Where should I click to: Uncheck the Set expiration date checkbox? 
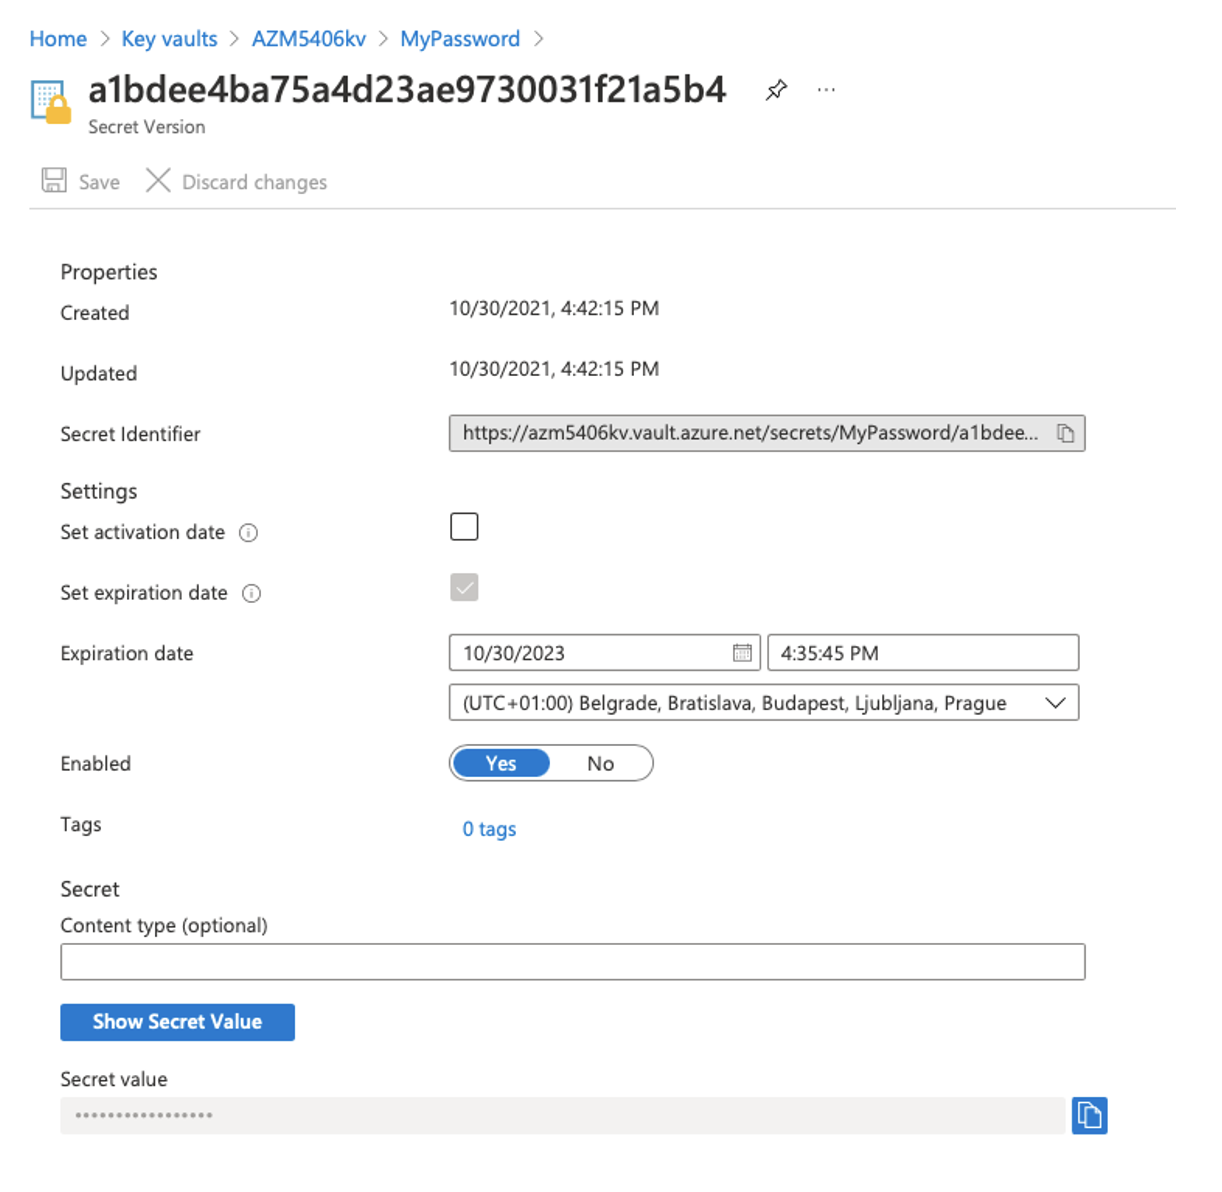pyautogui.click(x=464, y=587)
